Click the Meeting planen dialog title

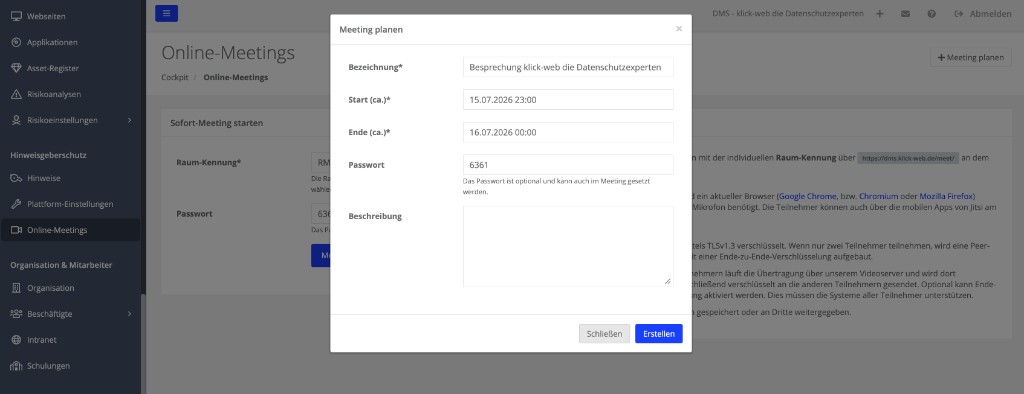tap(371, 29)
